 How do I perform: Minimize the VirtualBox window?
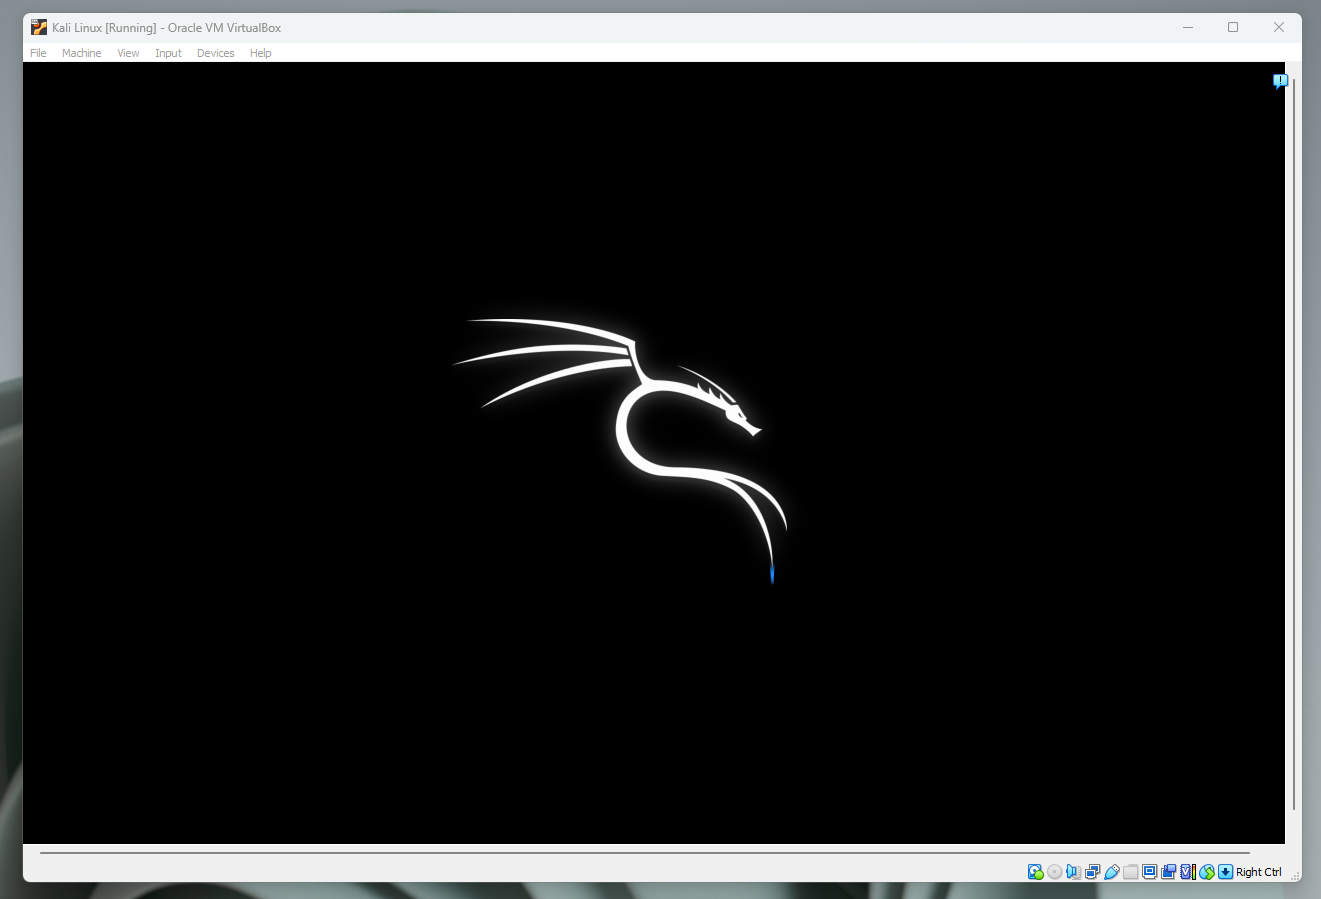click(x=1188, y=27)
